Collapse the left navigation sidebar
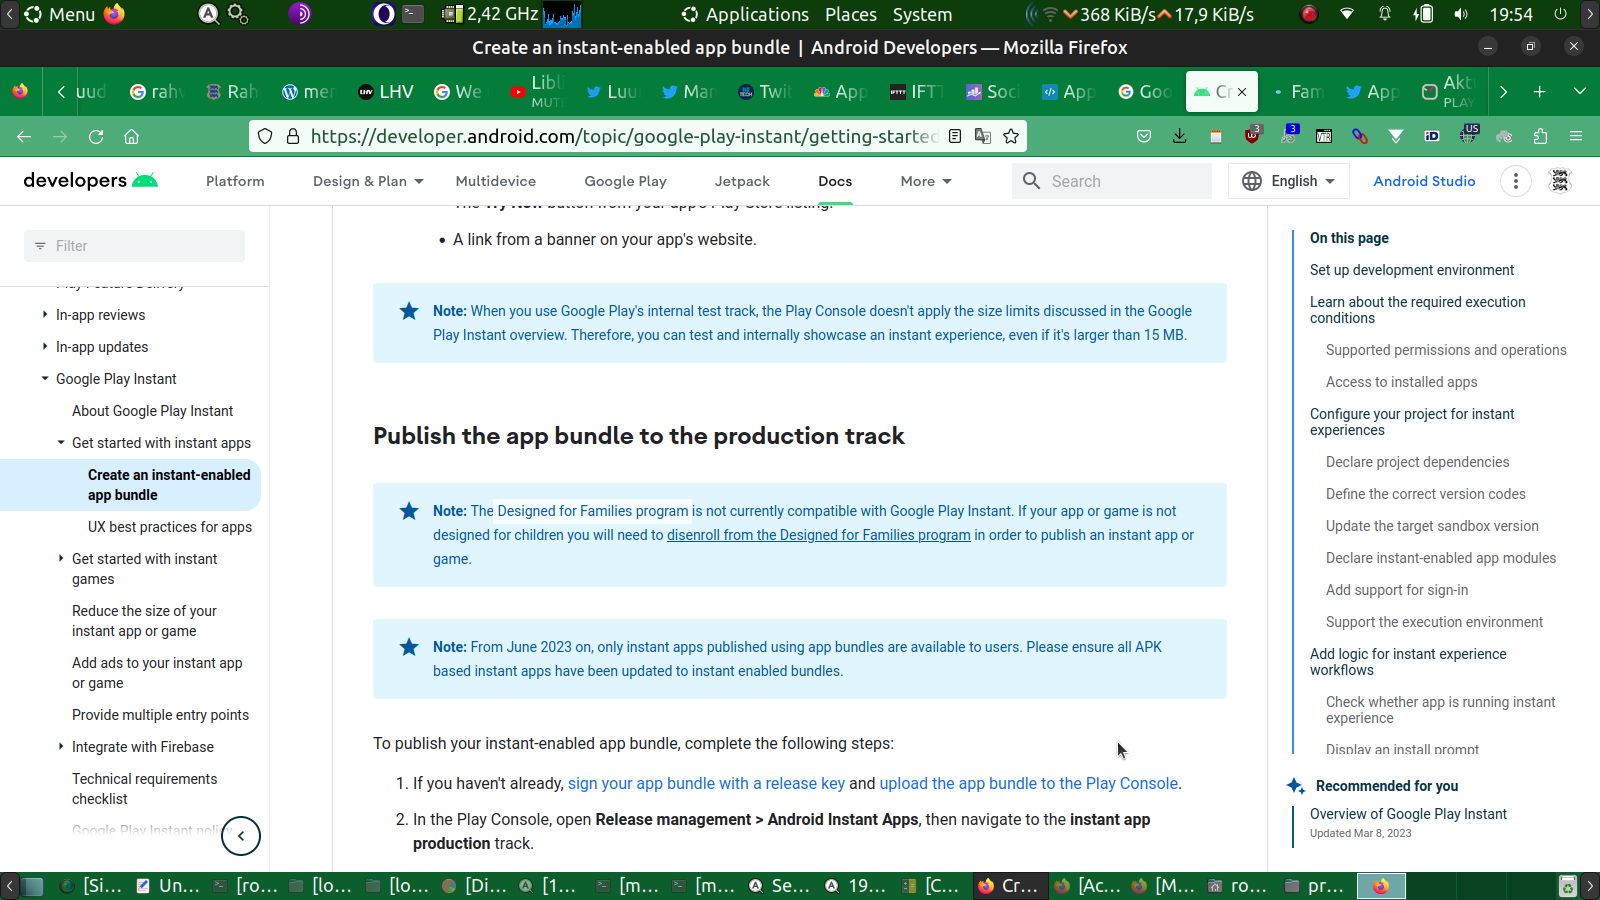1600x900 pixels. 241,836
